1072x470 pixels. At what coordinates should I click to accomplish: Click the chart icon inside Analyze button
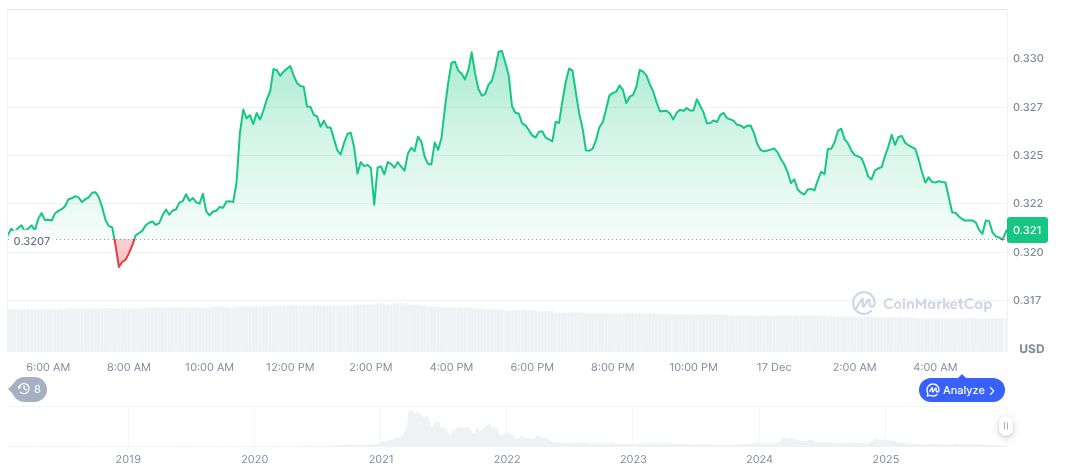coord(932,390)
